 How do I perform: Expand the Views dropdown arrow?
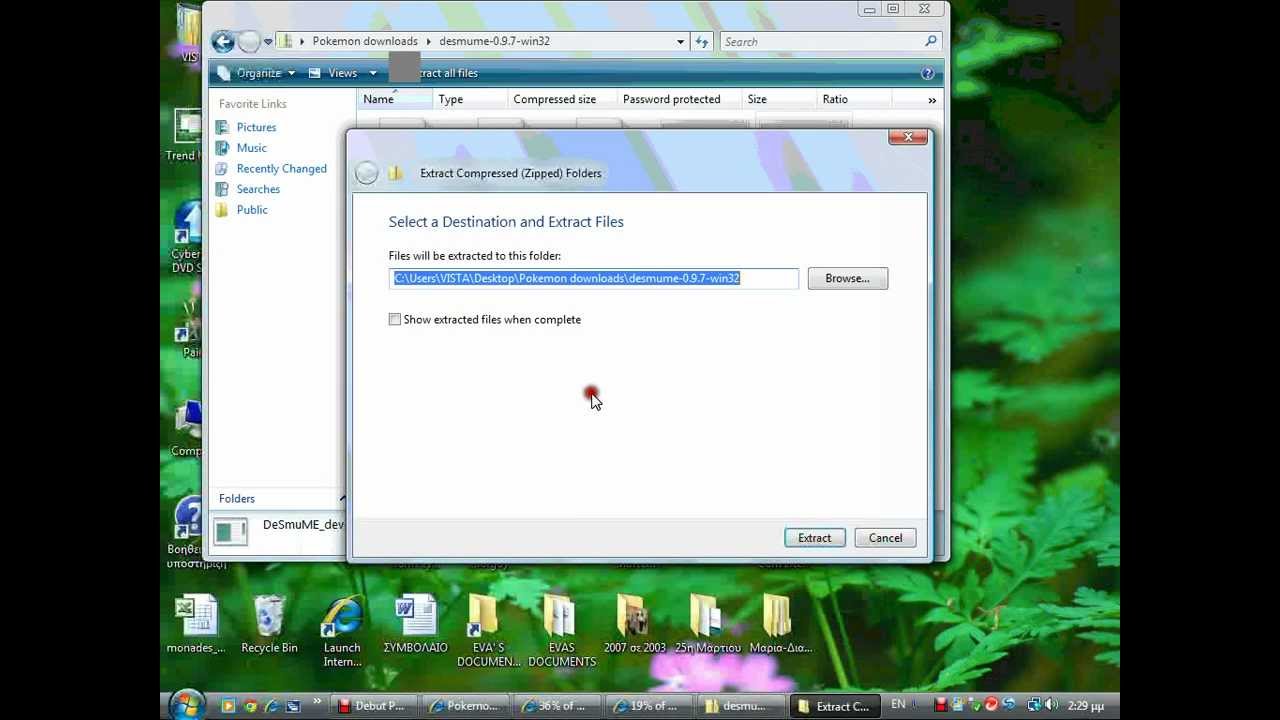tap(373, 73)
